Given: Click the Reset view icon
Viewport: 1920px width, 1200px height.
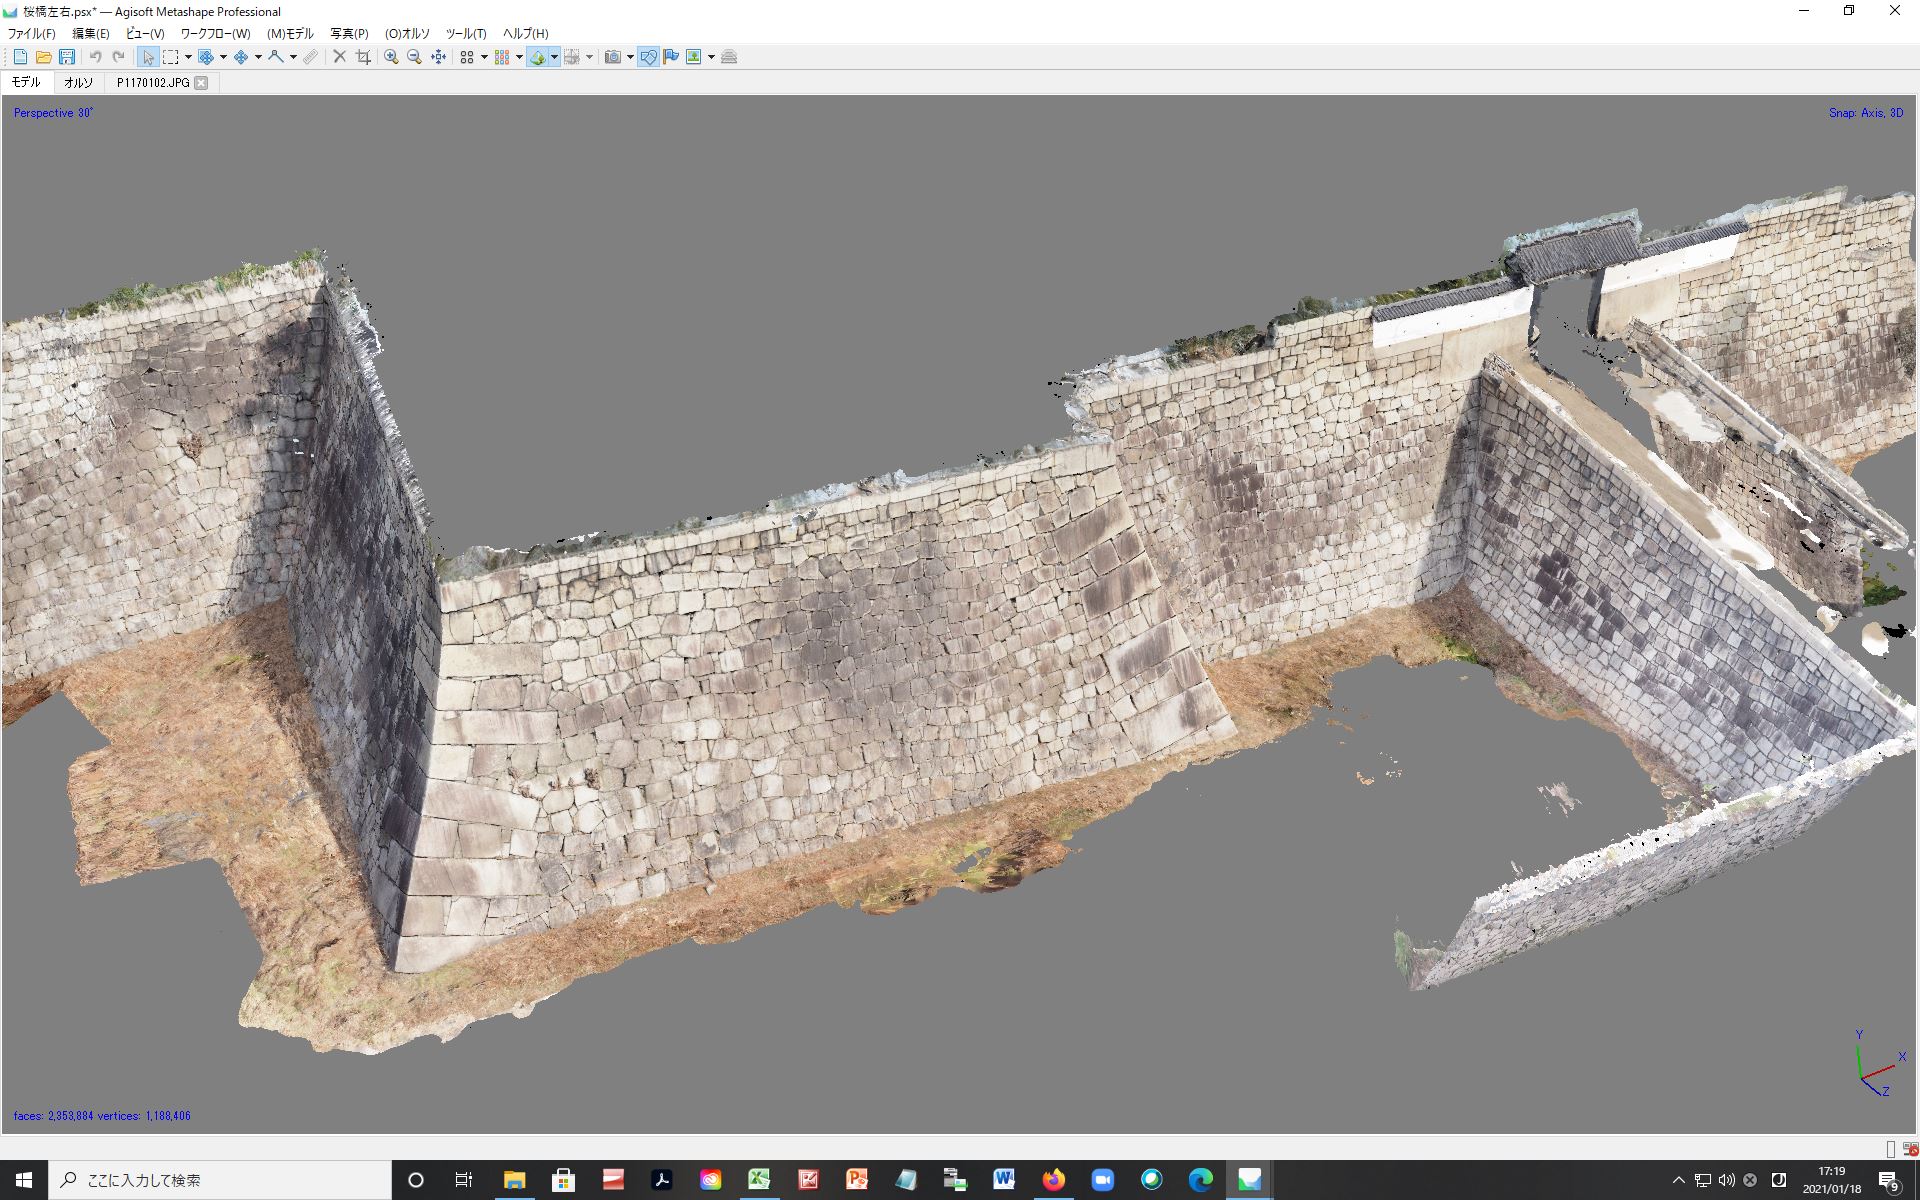Looking at the screenshot, I should click(438, 57).
